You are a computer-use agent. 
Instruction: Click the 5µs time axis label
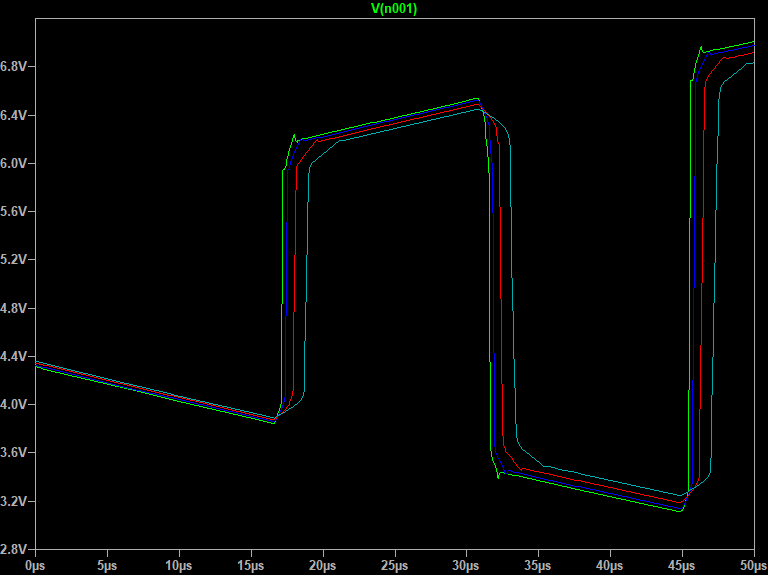coord(107,566)
